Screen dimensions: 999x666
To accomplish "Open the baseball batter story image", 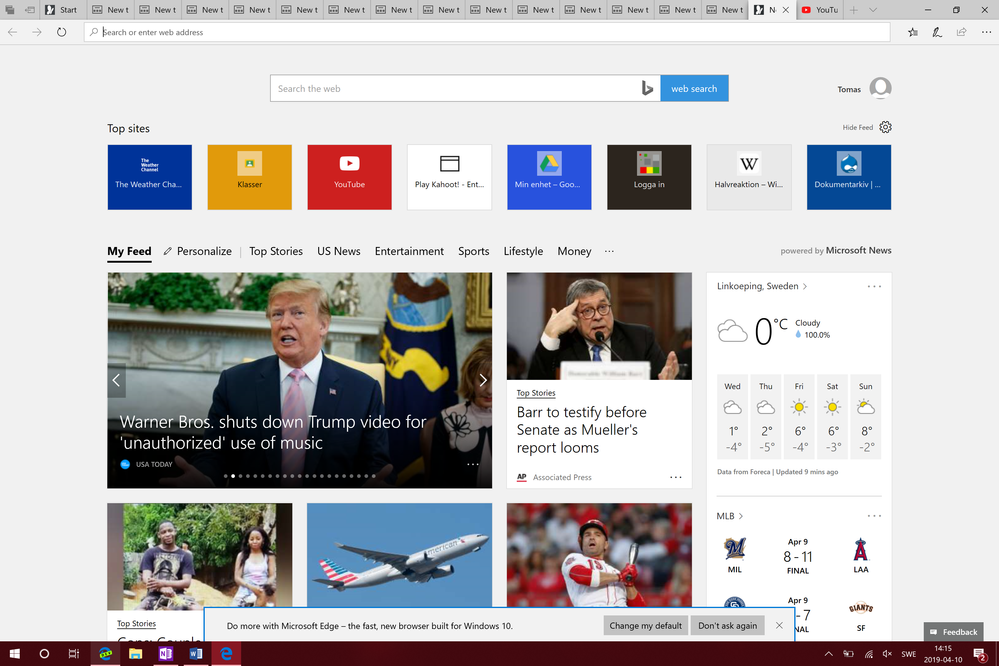I will click(x=600, y=555).
